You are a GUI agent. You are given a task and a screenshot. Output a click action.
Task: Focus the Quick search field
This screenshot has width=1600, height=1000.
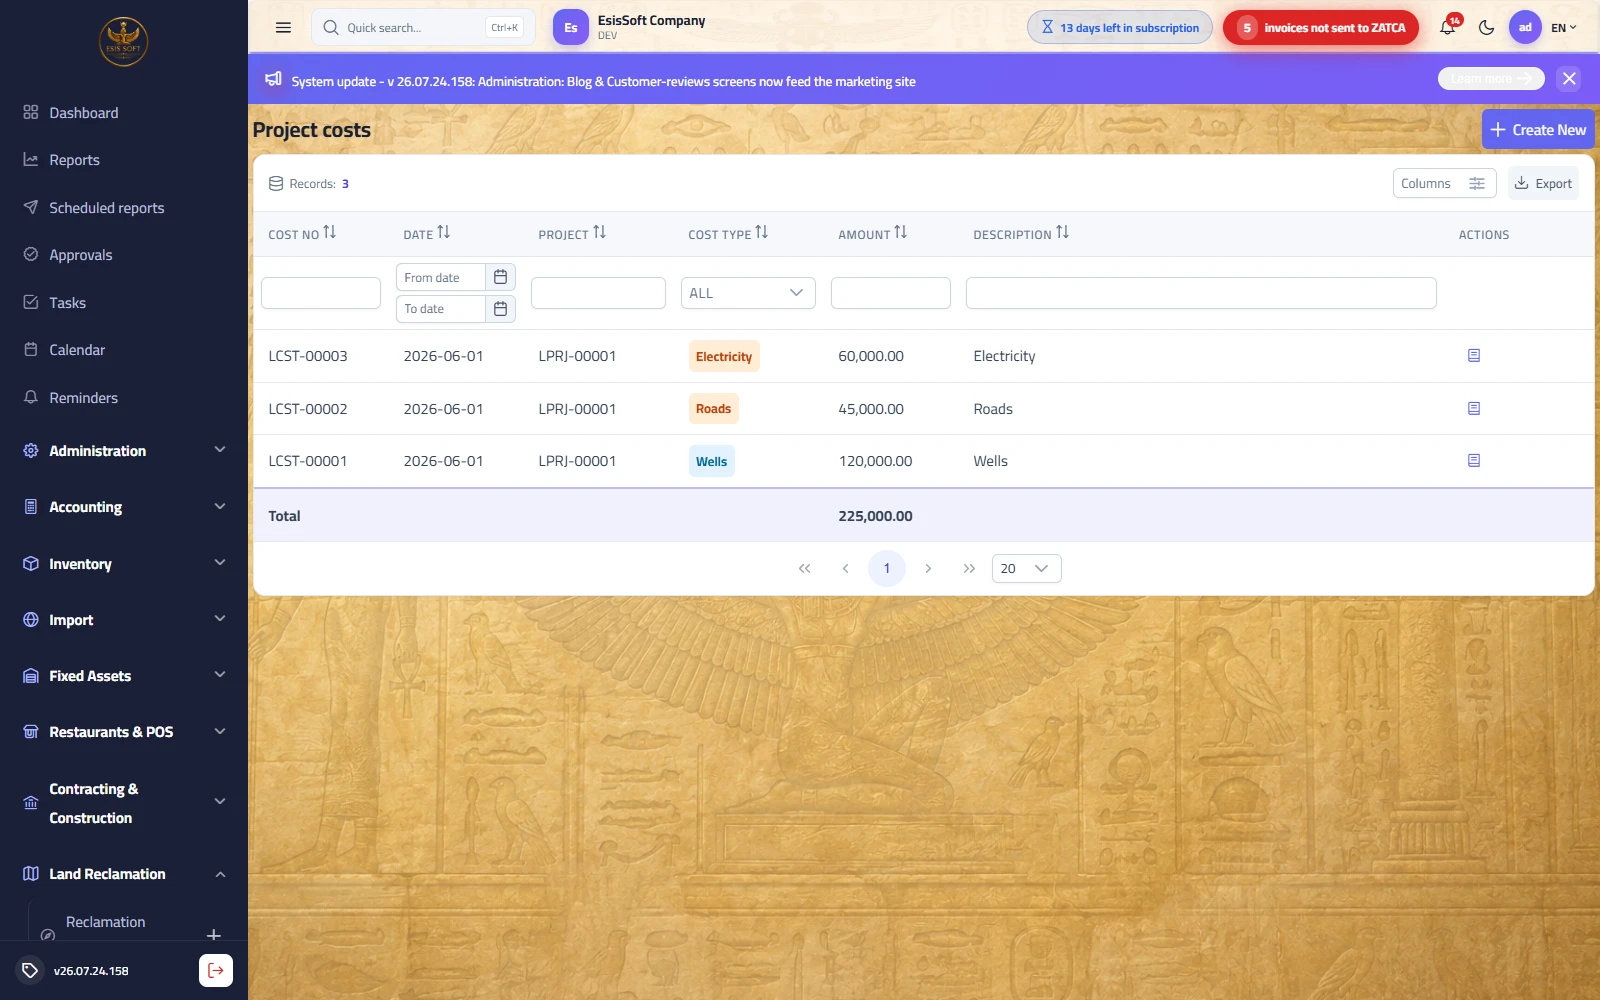pyautogui.click(x=423, y=28)
